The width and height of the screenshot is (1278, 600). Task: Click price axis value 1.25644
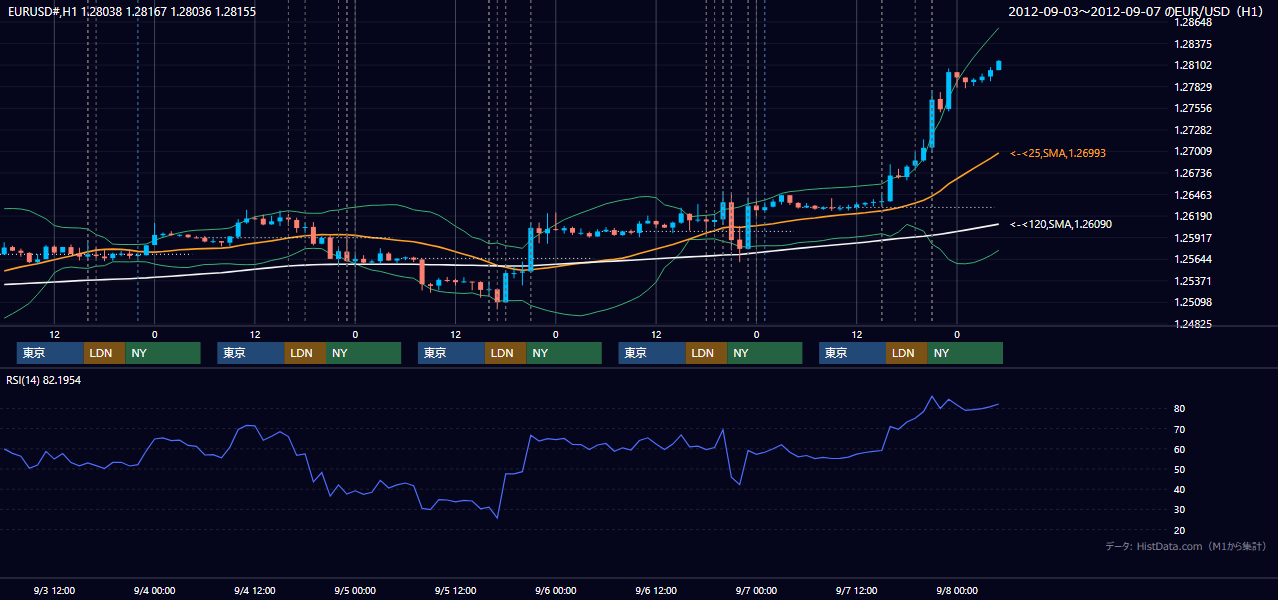tap(1192, 259)
